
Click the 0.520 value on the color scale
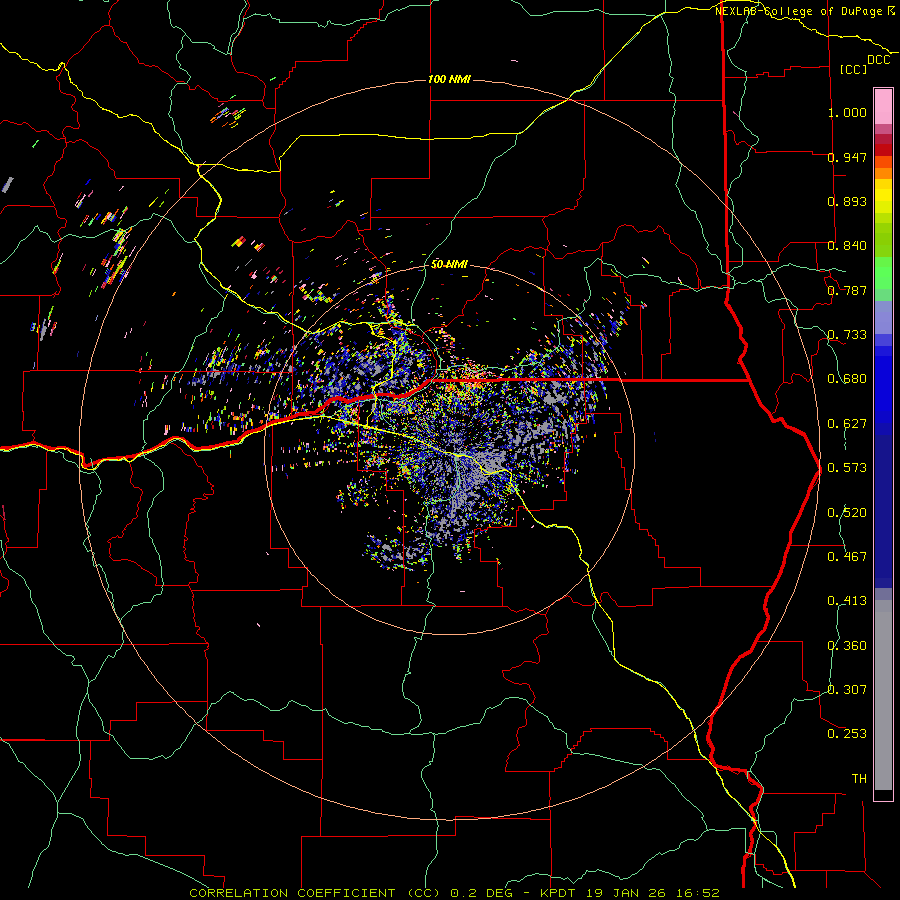click(x=847, y=513)
